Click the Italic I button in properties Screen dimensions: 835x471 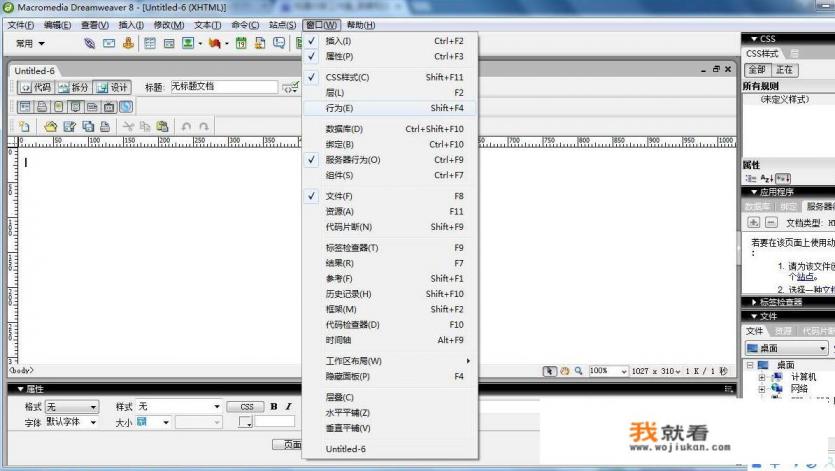(x=288, y=407)
